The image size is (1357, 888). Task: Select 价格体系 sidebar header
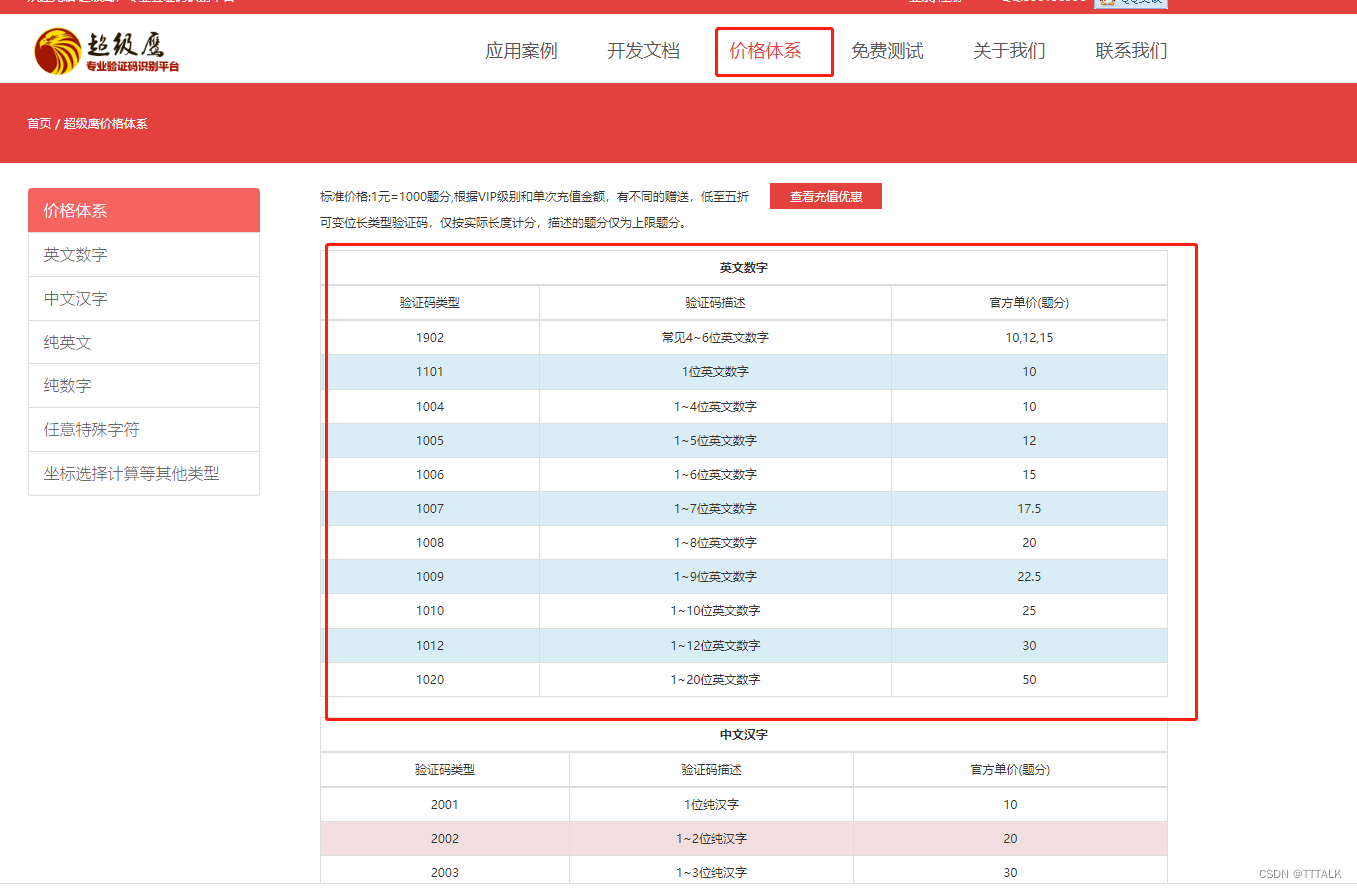coord(144,210)
